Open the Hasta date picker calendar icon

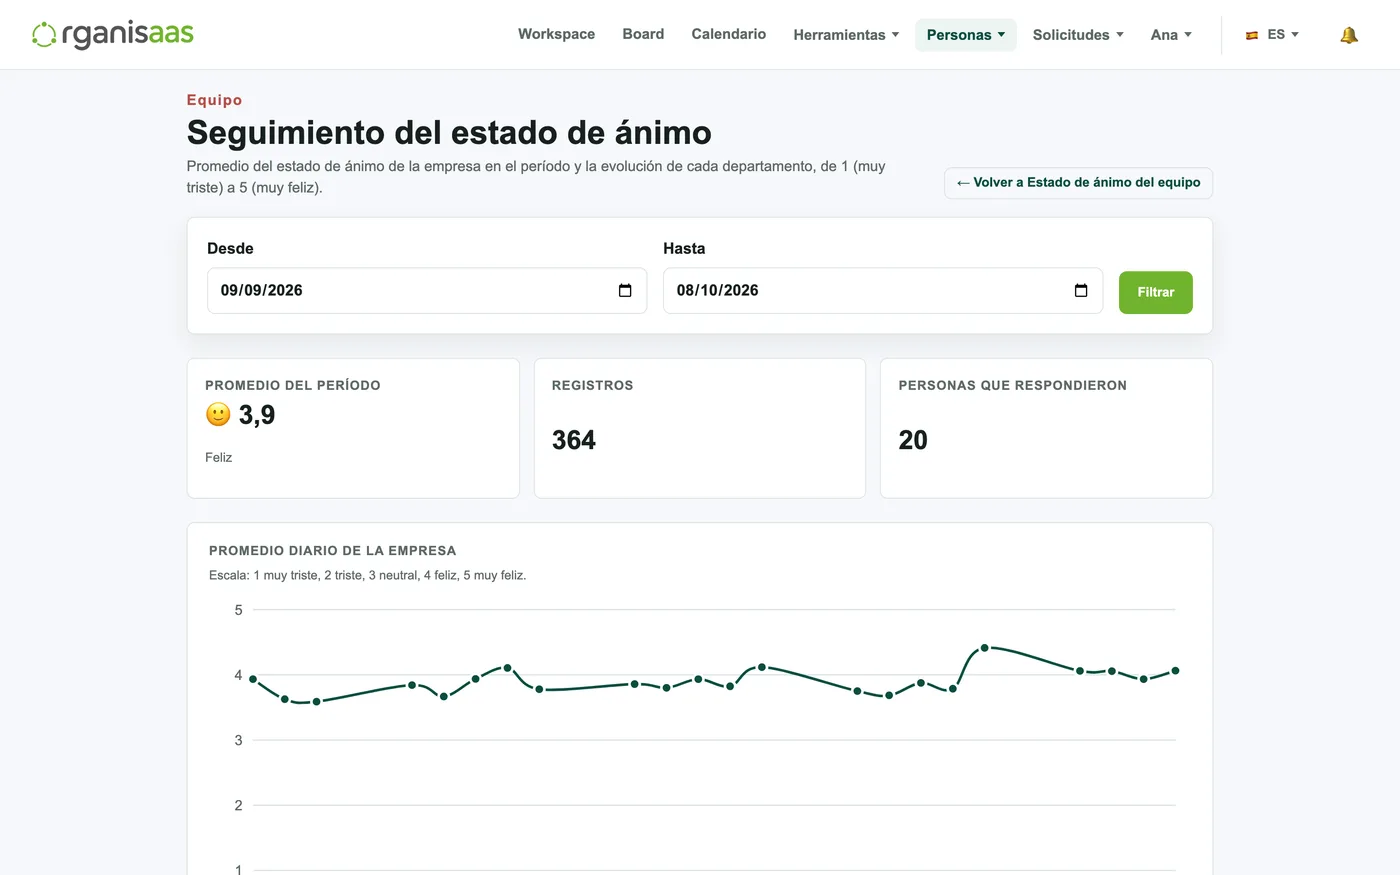[1081, 291]
